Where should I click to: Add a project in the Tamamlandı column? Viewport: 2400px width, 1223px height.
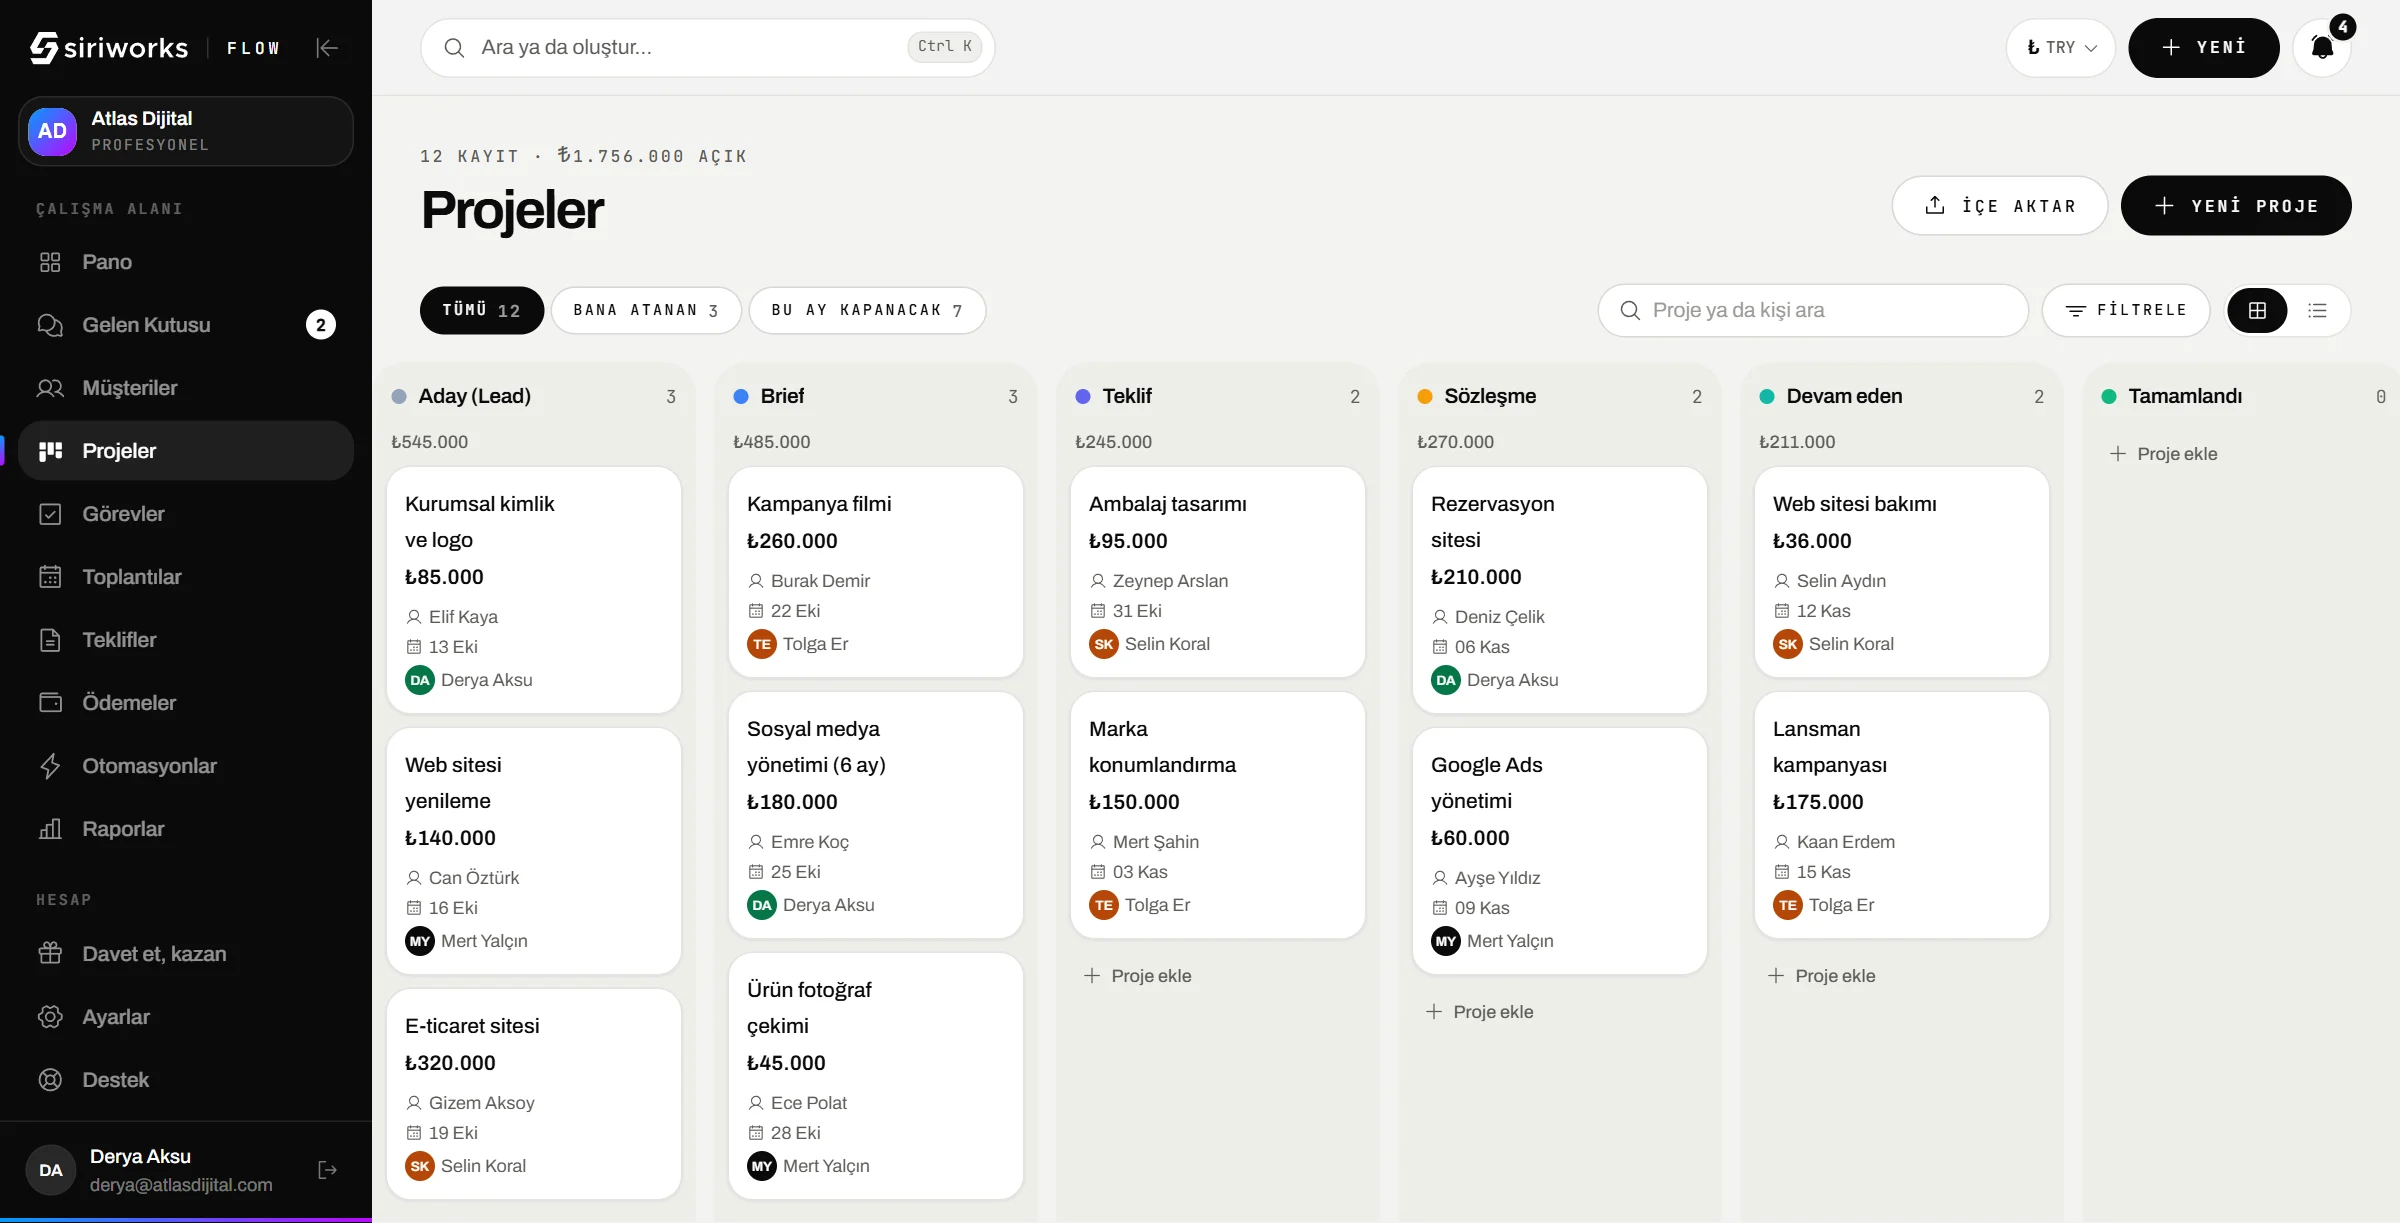(x=2164, y=454)
